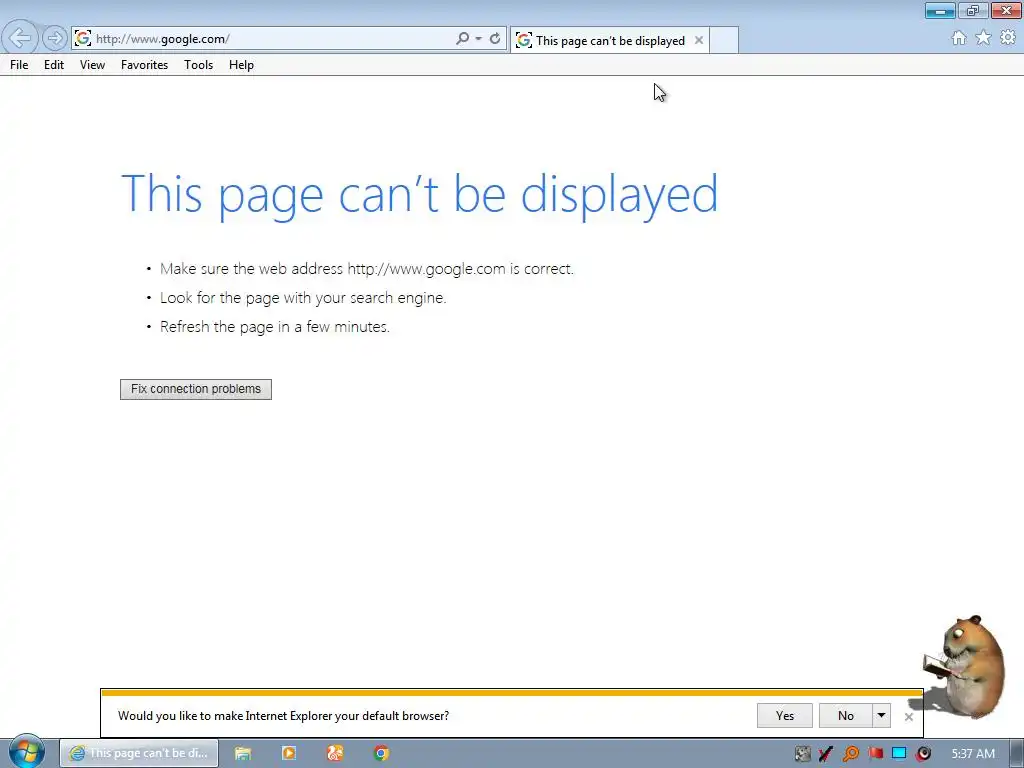1024x768 pixels.
Task: Open the Home page via house icon
Action: (x=959, y=38)
